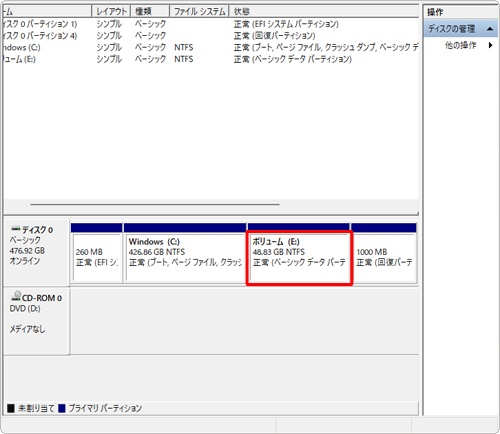Select the ボリューム (E:) partition block
The height and width of the screenshot is (434, 500).
(299, 258)
